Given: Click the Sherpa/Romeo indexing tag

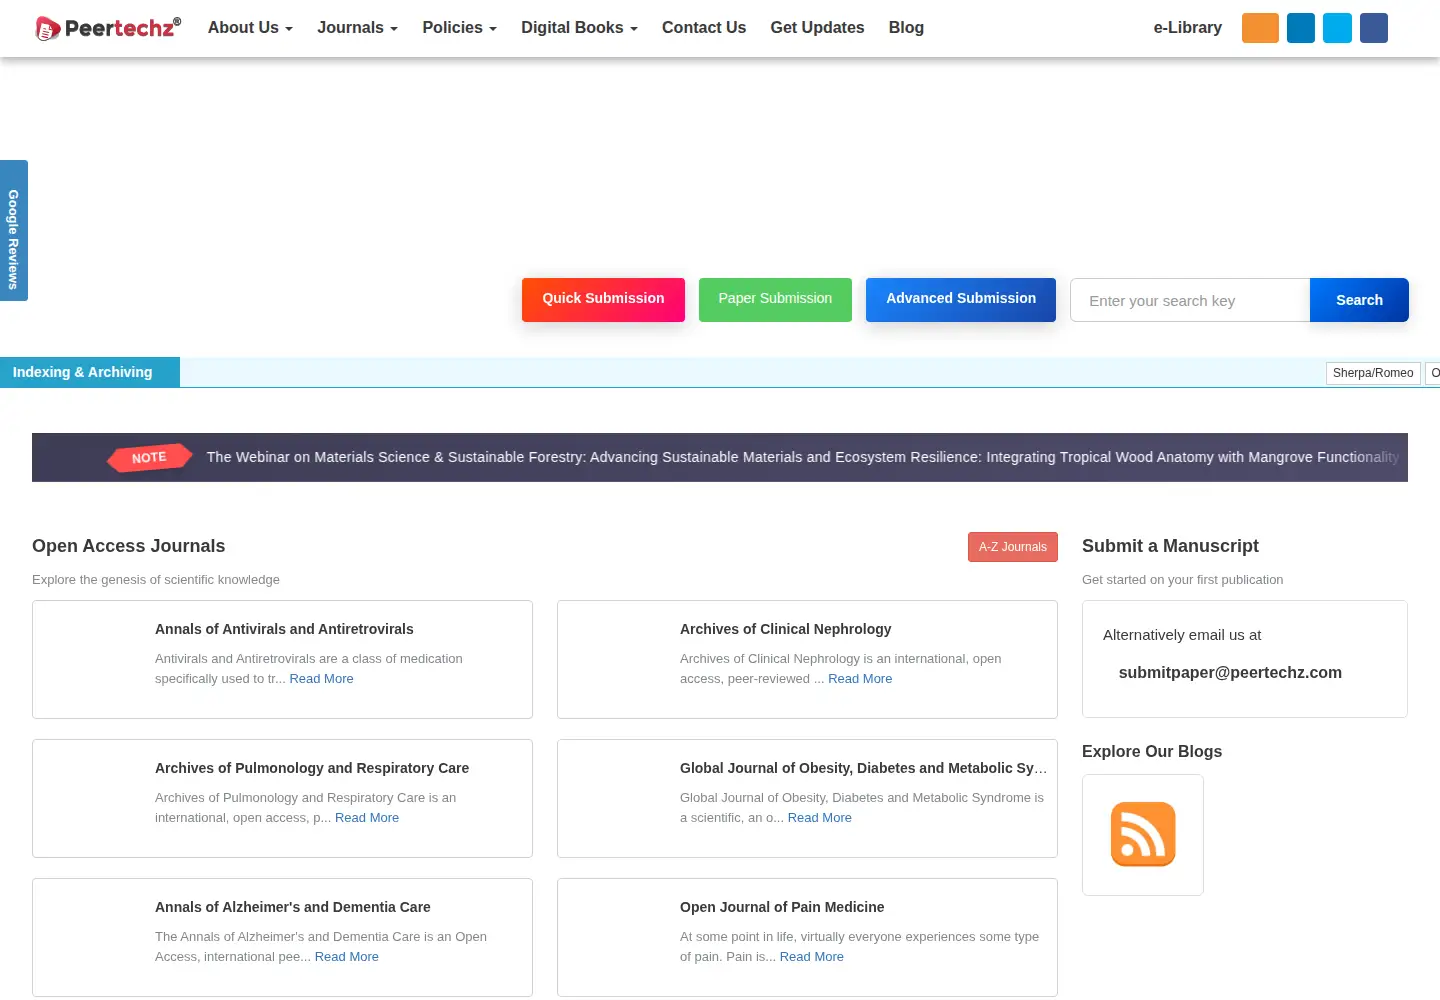Looking at the screenshot, I should pyautogui.click(x=1373, y=373).
